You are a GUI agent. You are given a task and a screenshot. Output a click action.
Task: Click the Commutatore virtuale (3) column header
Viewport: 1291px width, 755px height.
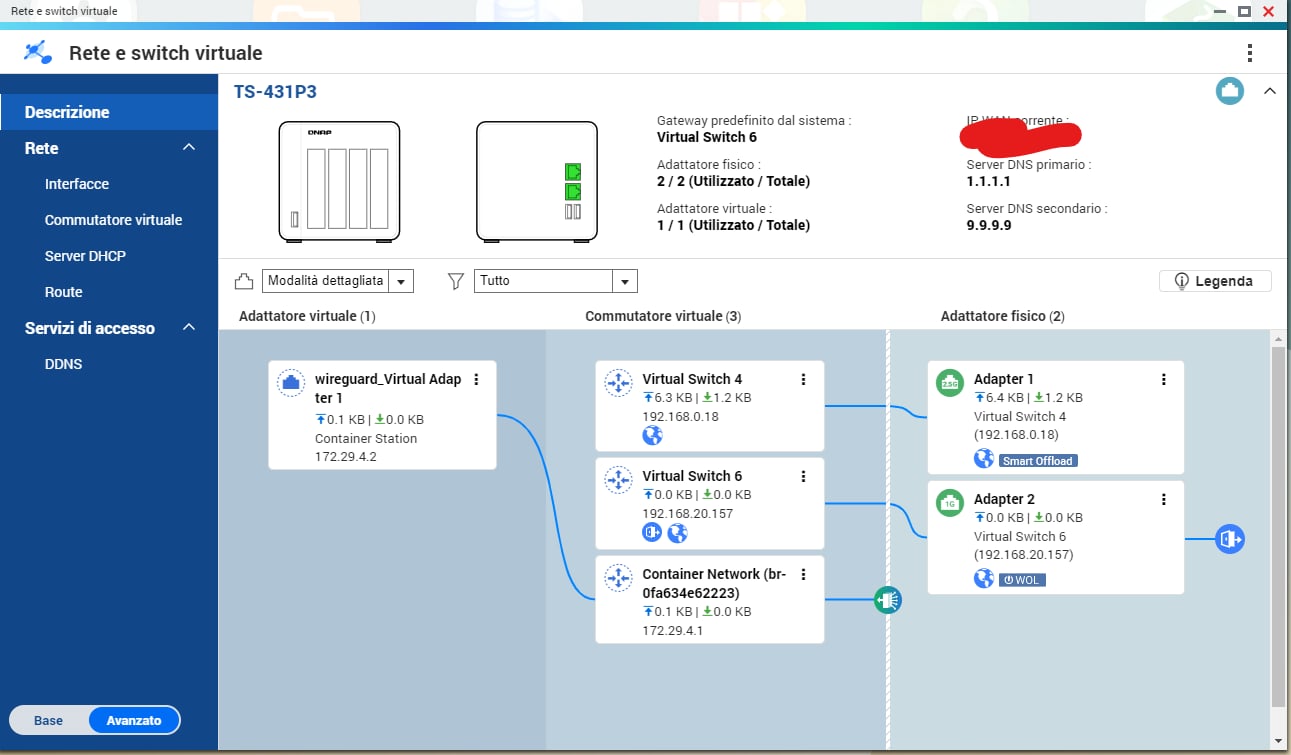(x=663, y=316)
